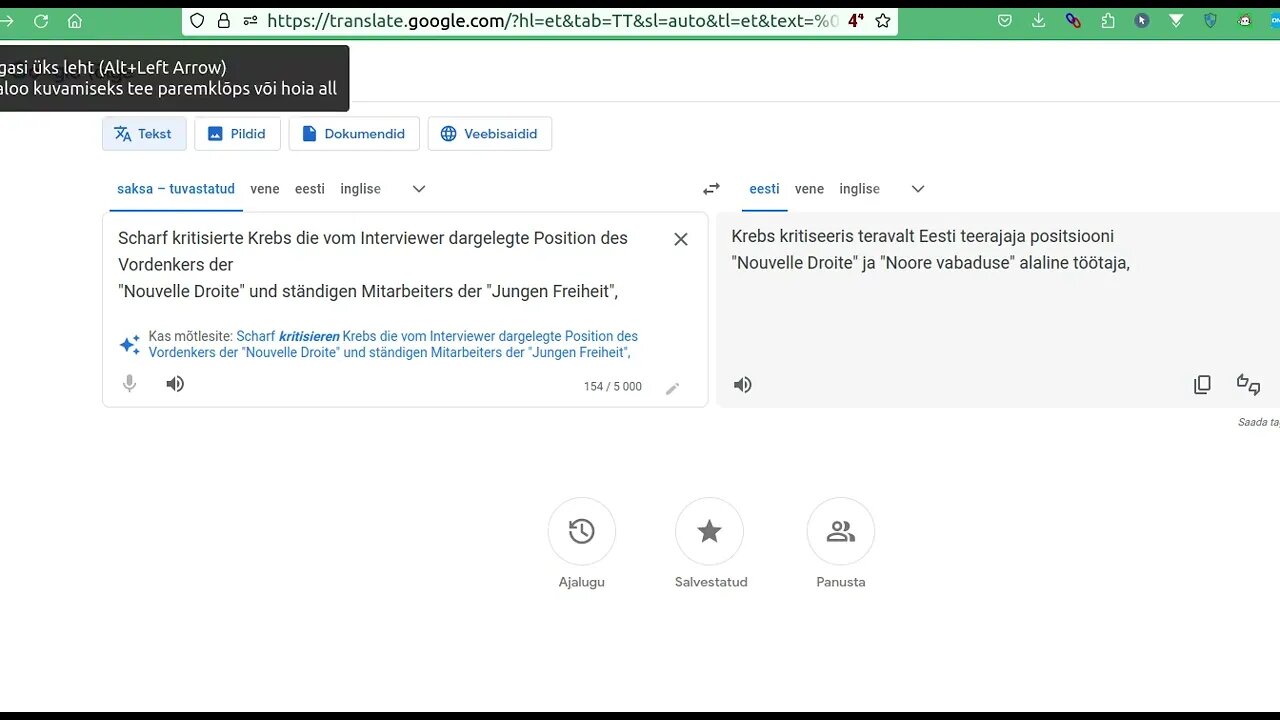Click the pencil edit icon by character count
This screenshot has height=720, width=1280.
[672, 389]
